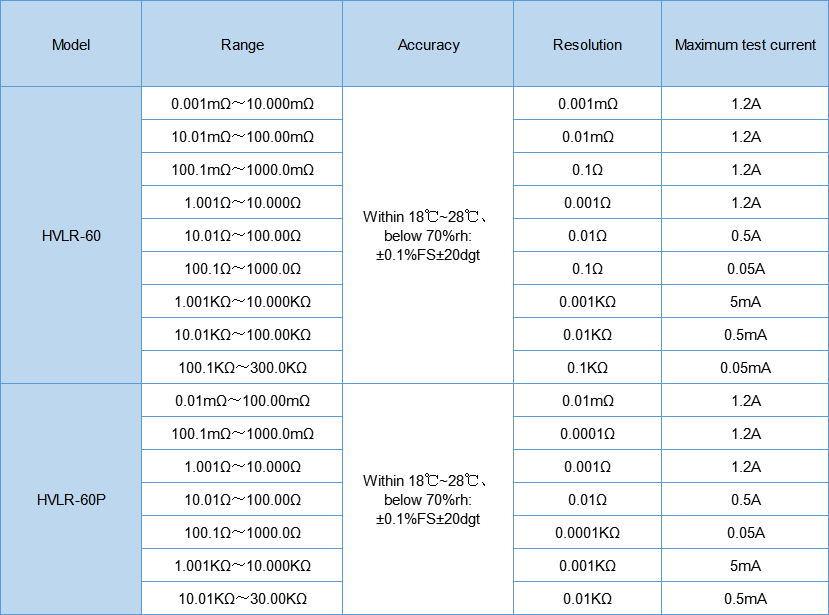Click the 10.01KΩ～30.00KΩ range cell
Screen dimensions: 829x615
click(242, 599)
